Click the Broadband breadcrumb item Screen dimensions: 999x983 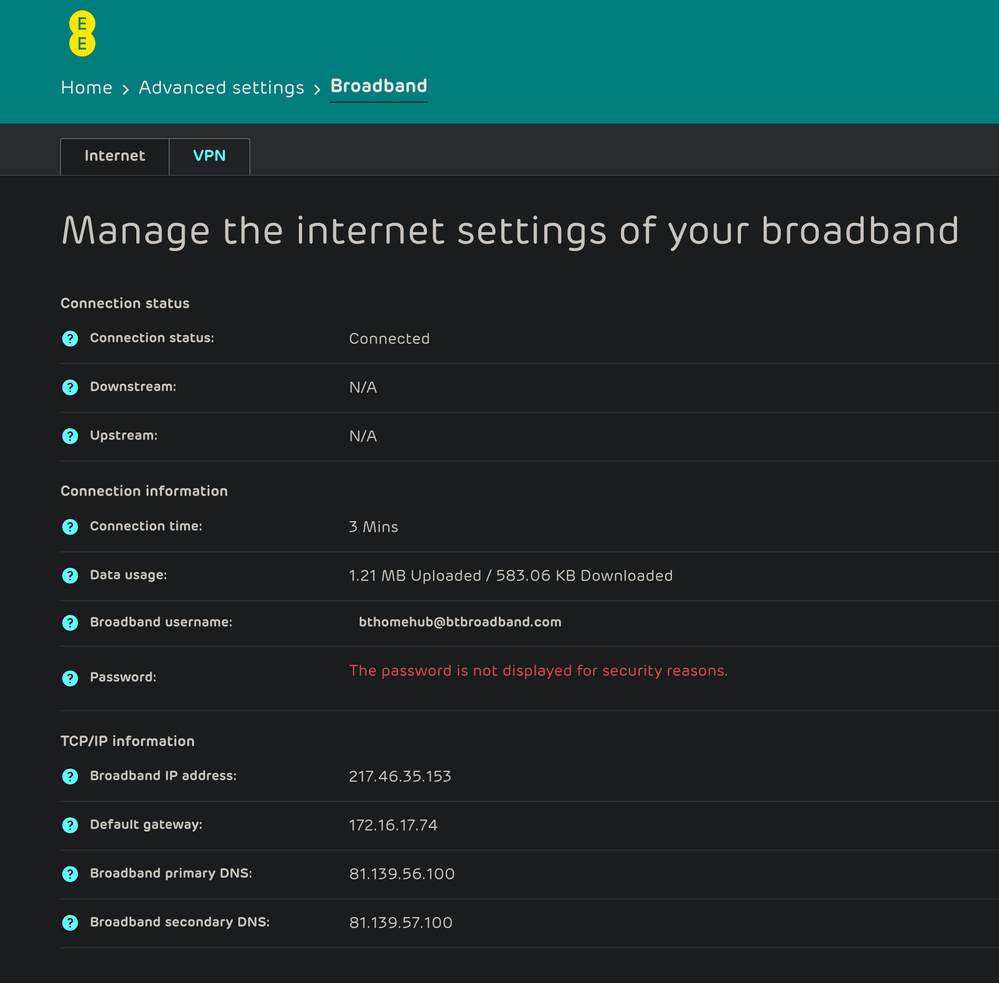379,86
